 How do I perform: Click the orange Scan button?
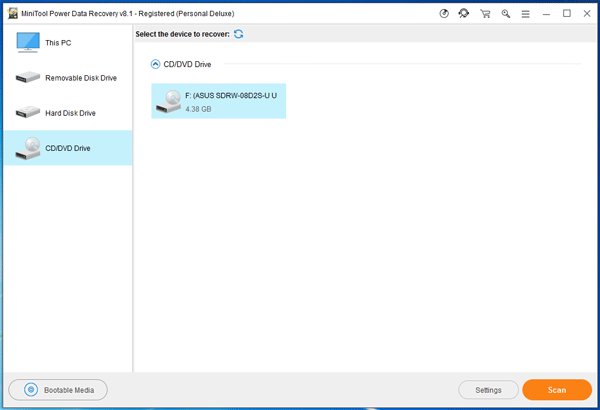coord(557,390)
